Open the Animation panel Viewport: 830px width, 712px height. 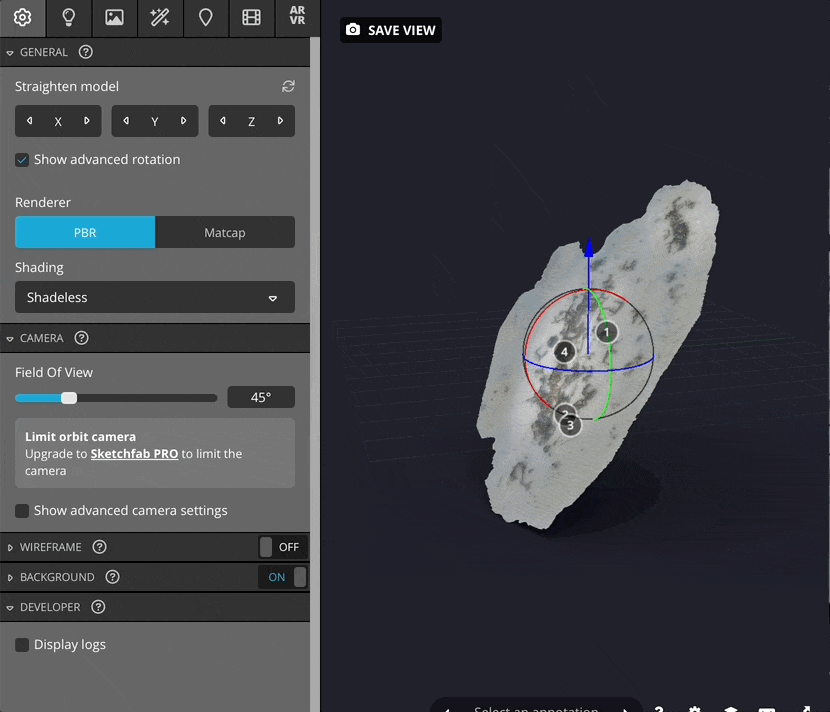[251, 18]
